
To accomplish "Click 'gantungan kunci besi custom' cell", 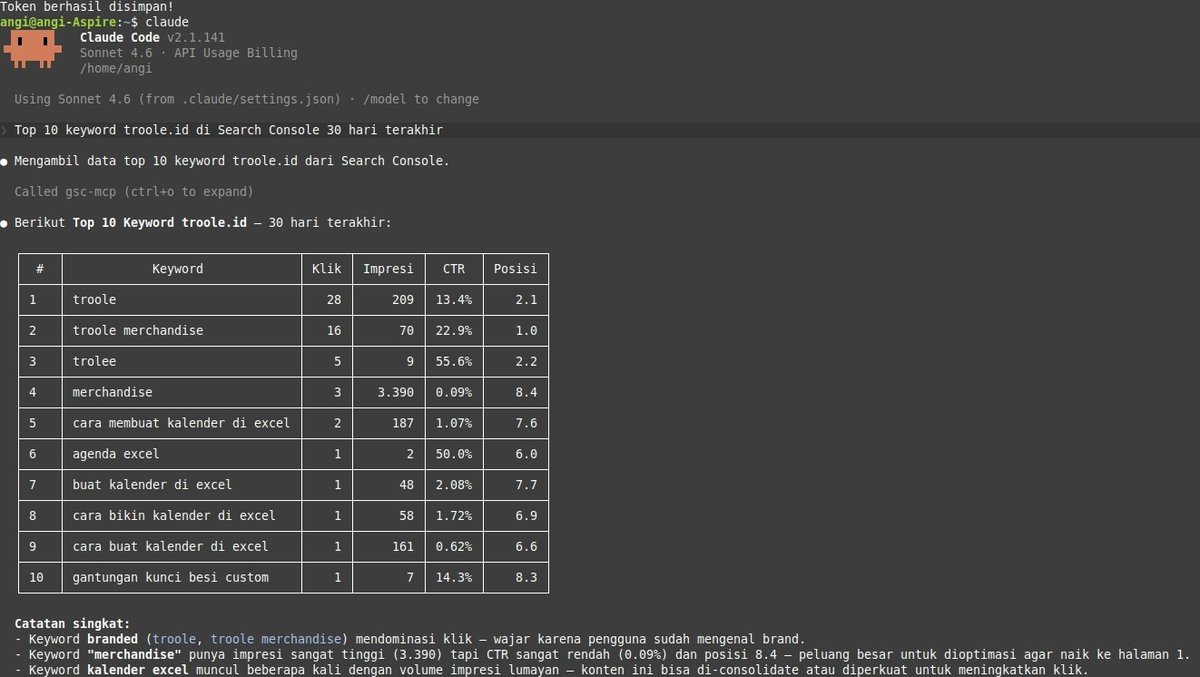I will pos(170,578).
